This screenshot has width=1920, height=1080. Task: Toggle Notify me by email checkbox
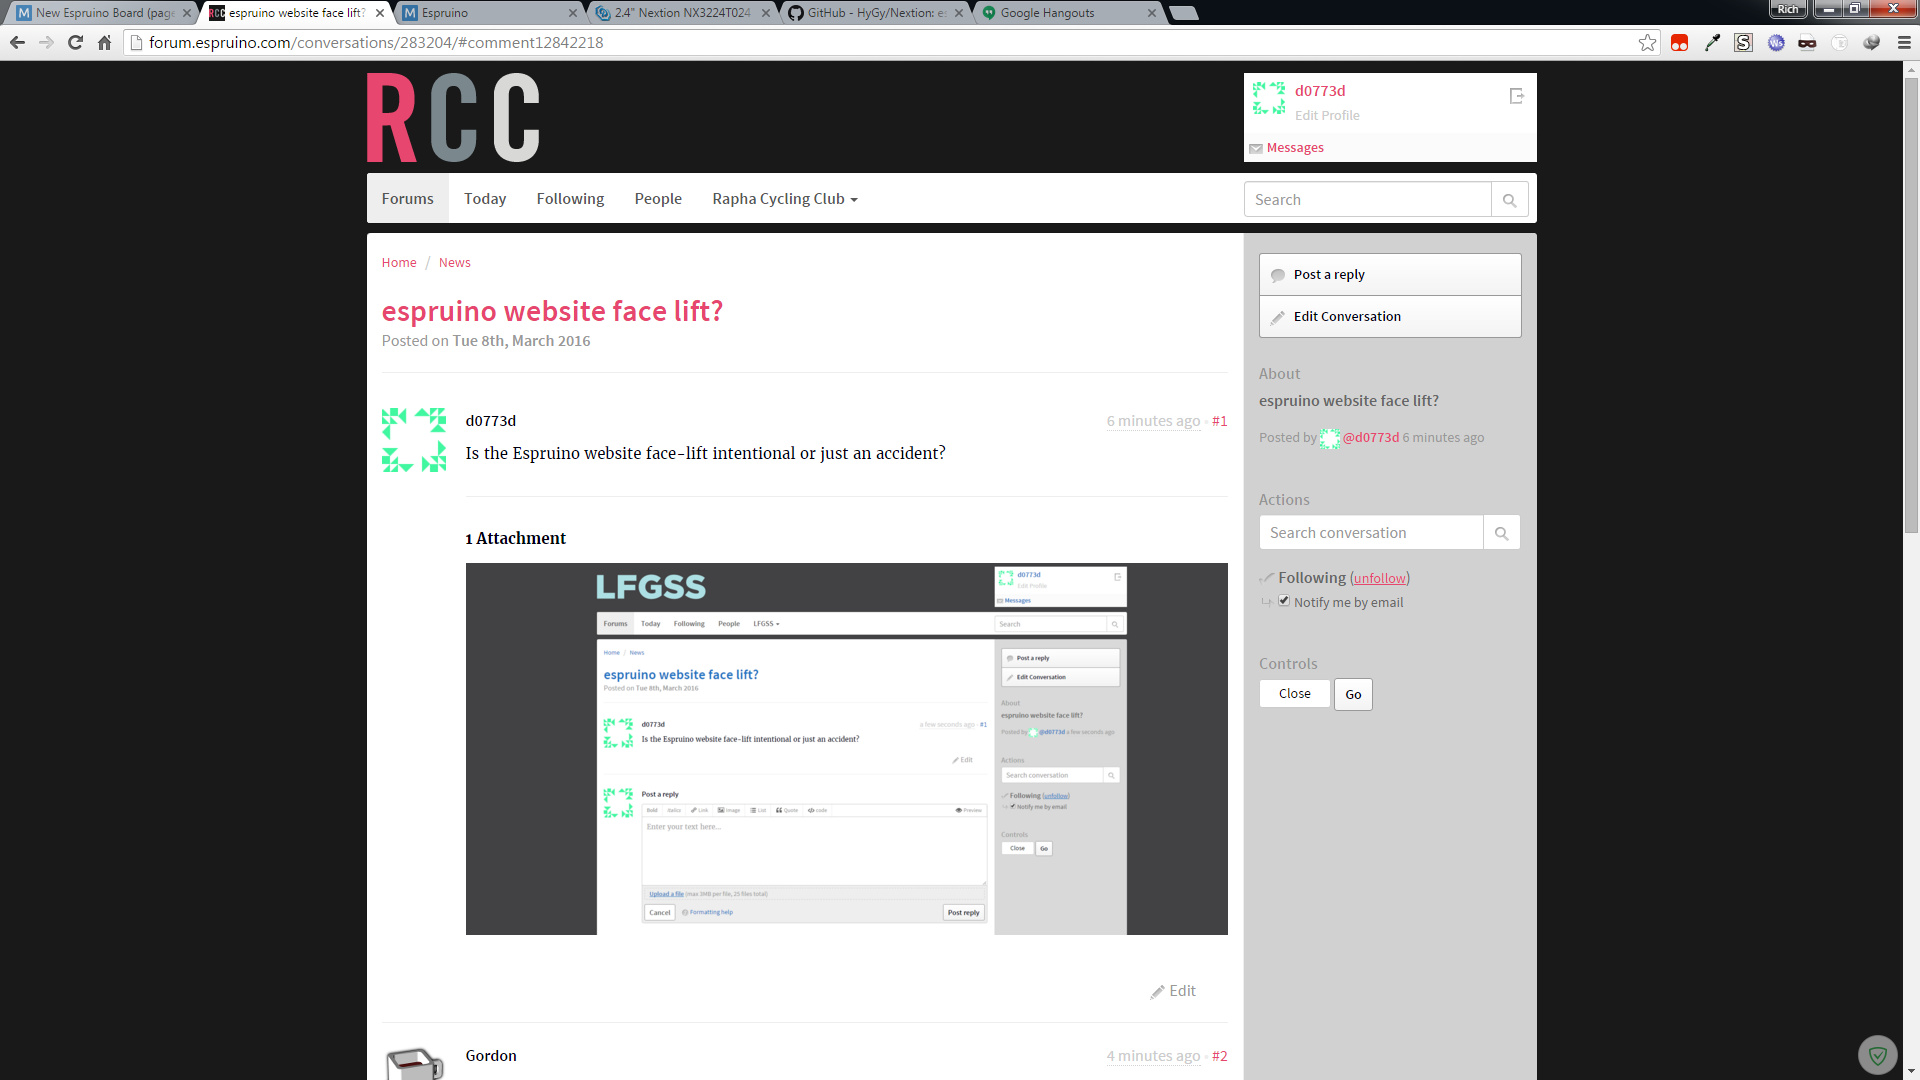point(1284,601)
